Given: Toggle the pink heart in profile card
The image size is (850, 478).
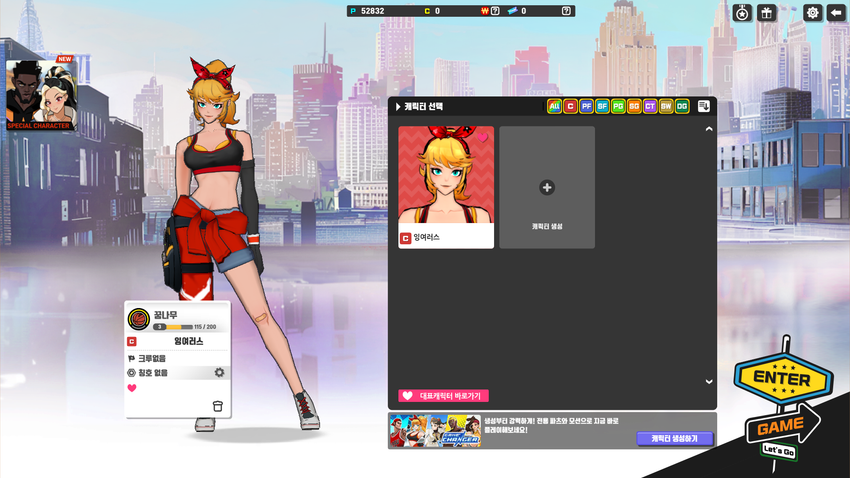Looking at the screenshot, I should (x=132, y=388).
